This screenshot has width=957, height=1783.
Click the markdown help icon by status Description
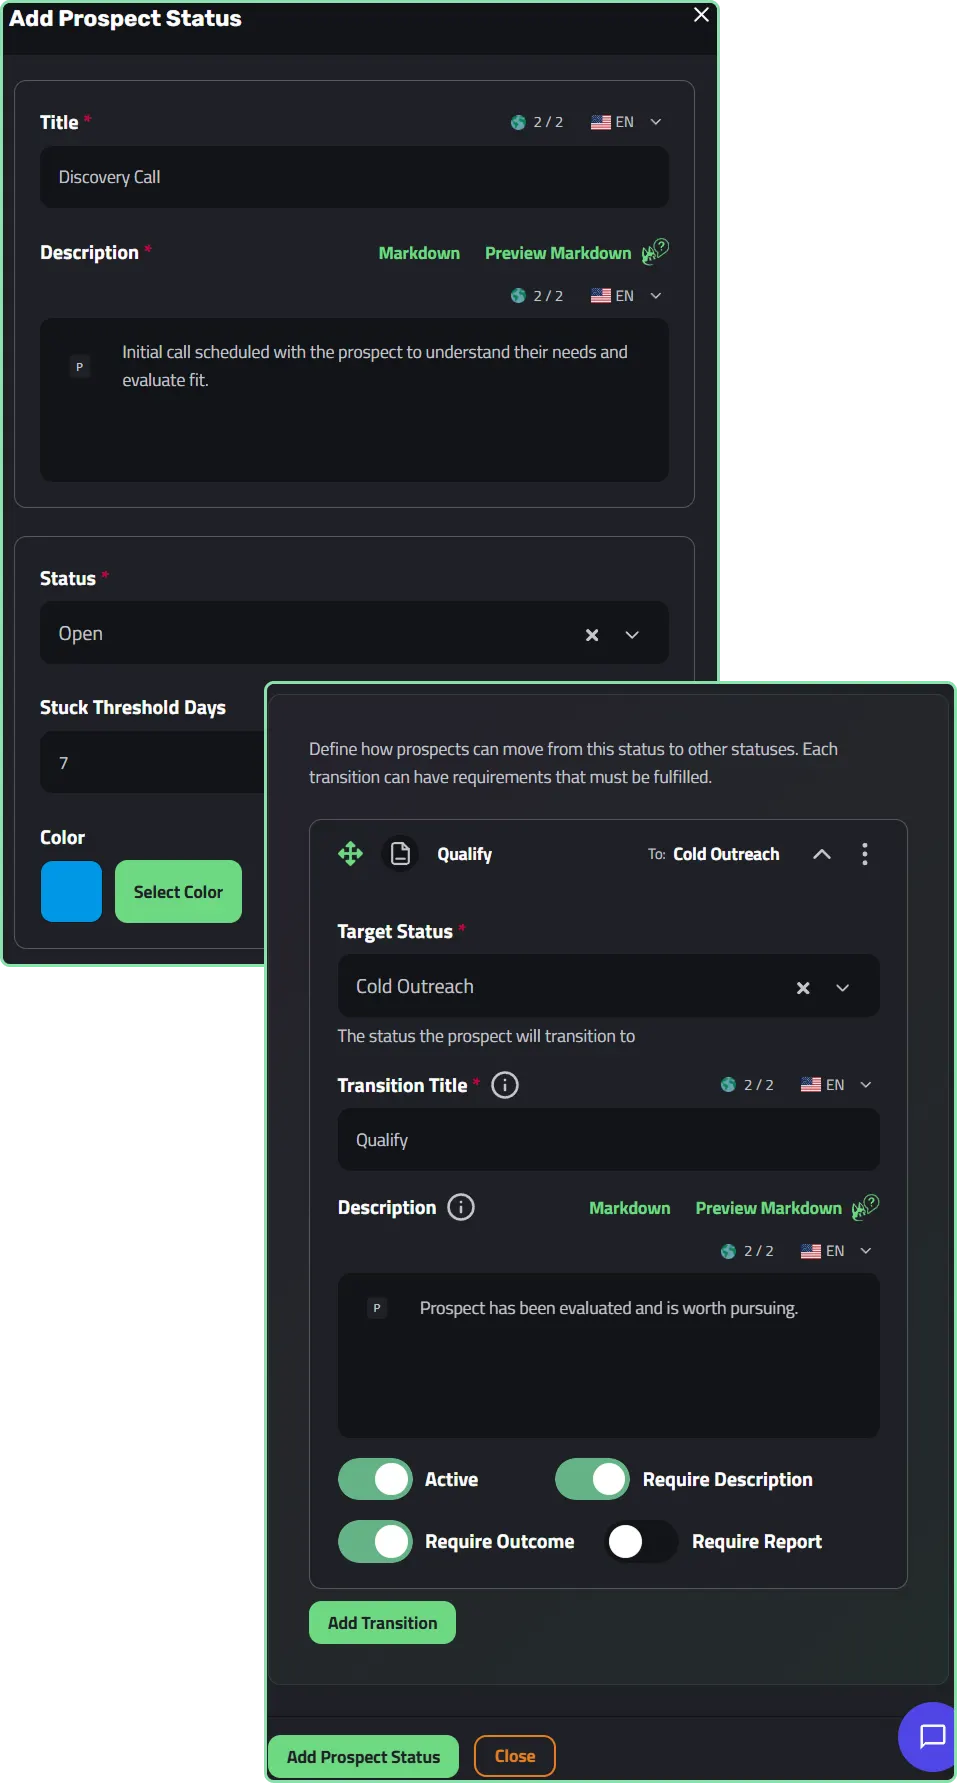[x=655, y=251]
